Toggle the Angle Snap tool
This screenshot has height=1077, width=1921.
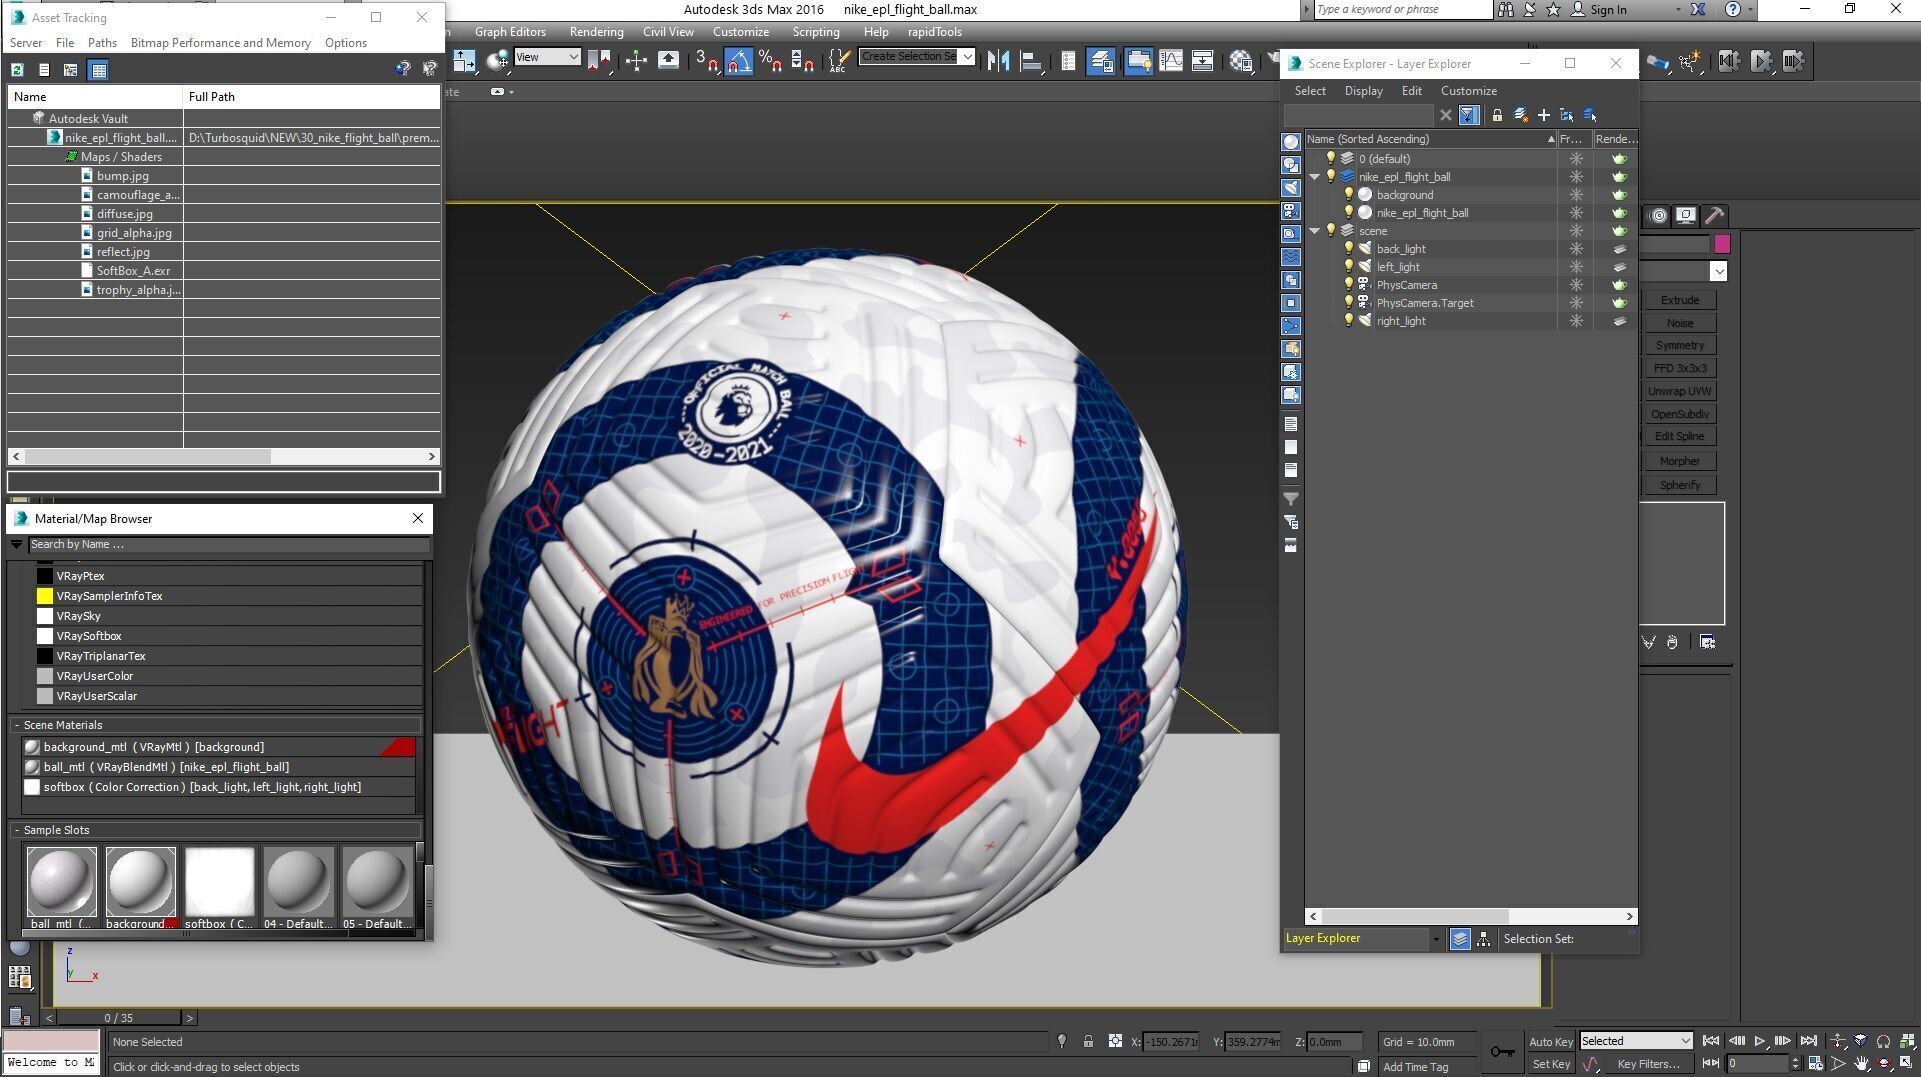coord(738,61)
